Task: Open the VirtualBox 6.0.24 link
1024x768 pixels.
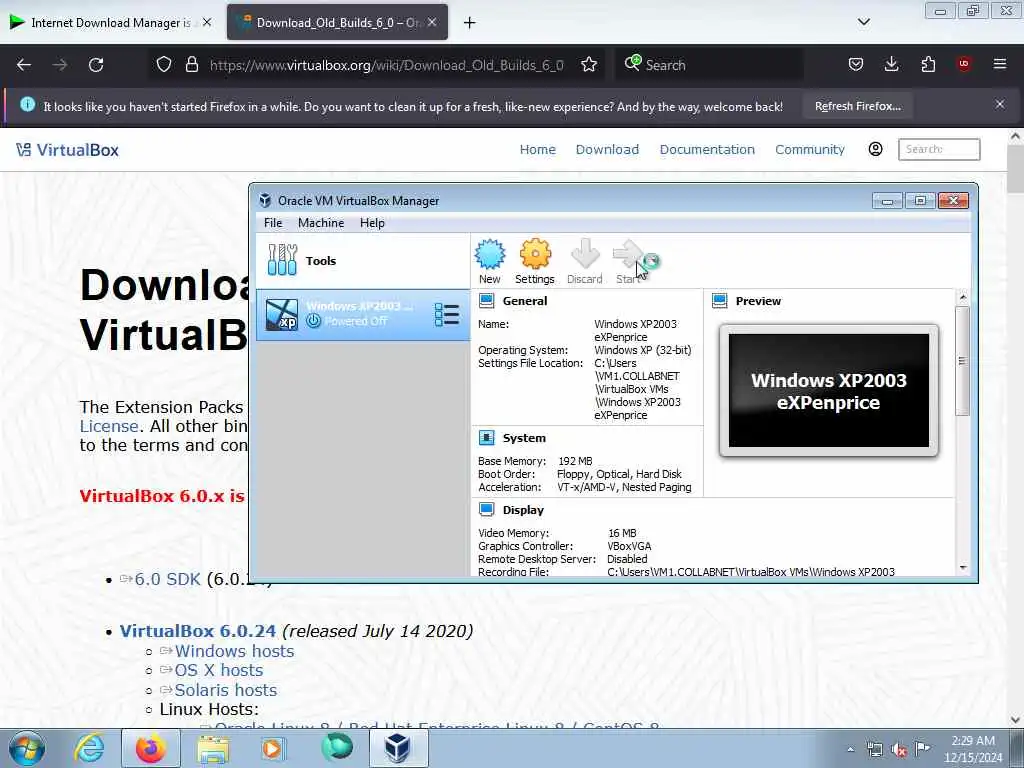Action: click(198, 631)
